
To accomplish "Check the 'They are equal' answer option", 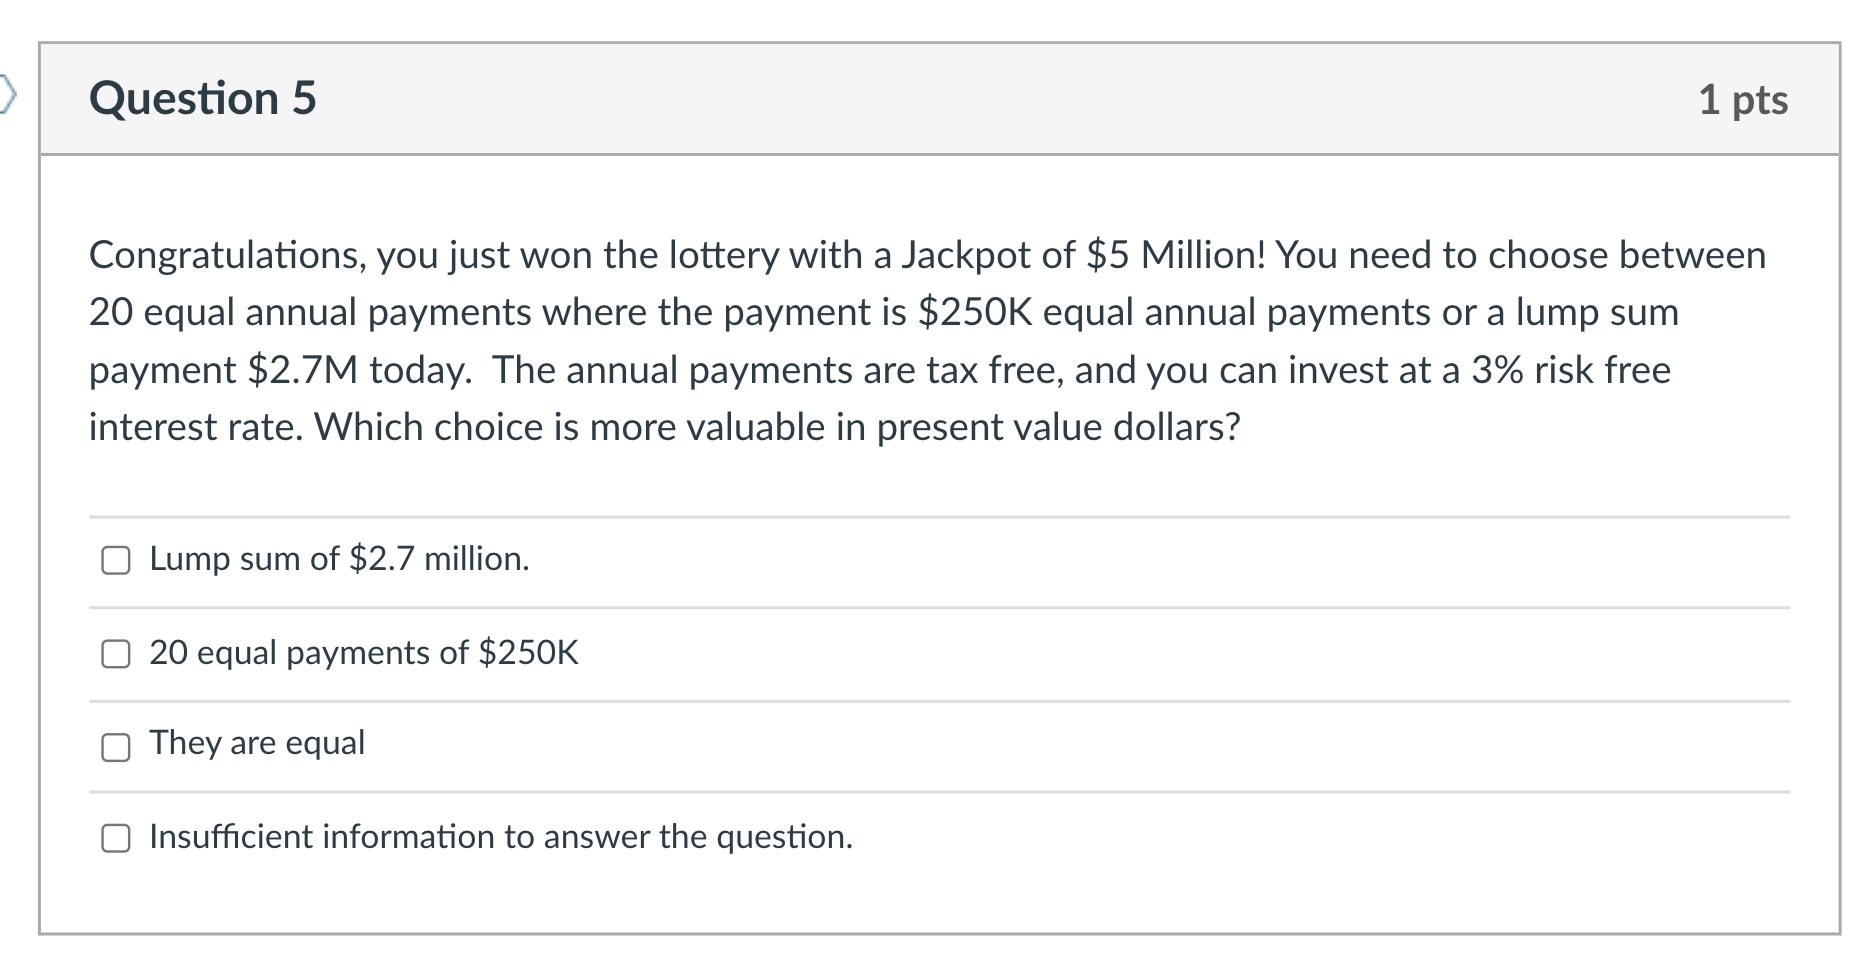I will [x=116, y=746].
